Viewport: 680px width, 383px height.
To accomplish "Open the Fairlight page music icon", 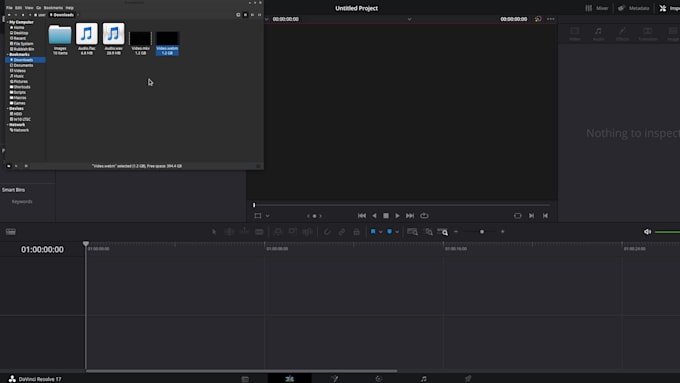I will click(x=423, y=379).
